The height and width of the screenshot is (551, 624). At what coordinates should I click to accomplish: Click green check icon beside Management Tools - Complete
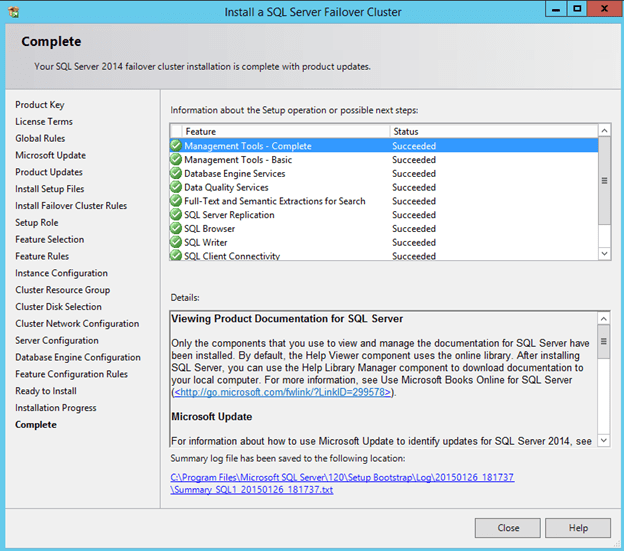[176, 146]
